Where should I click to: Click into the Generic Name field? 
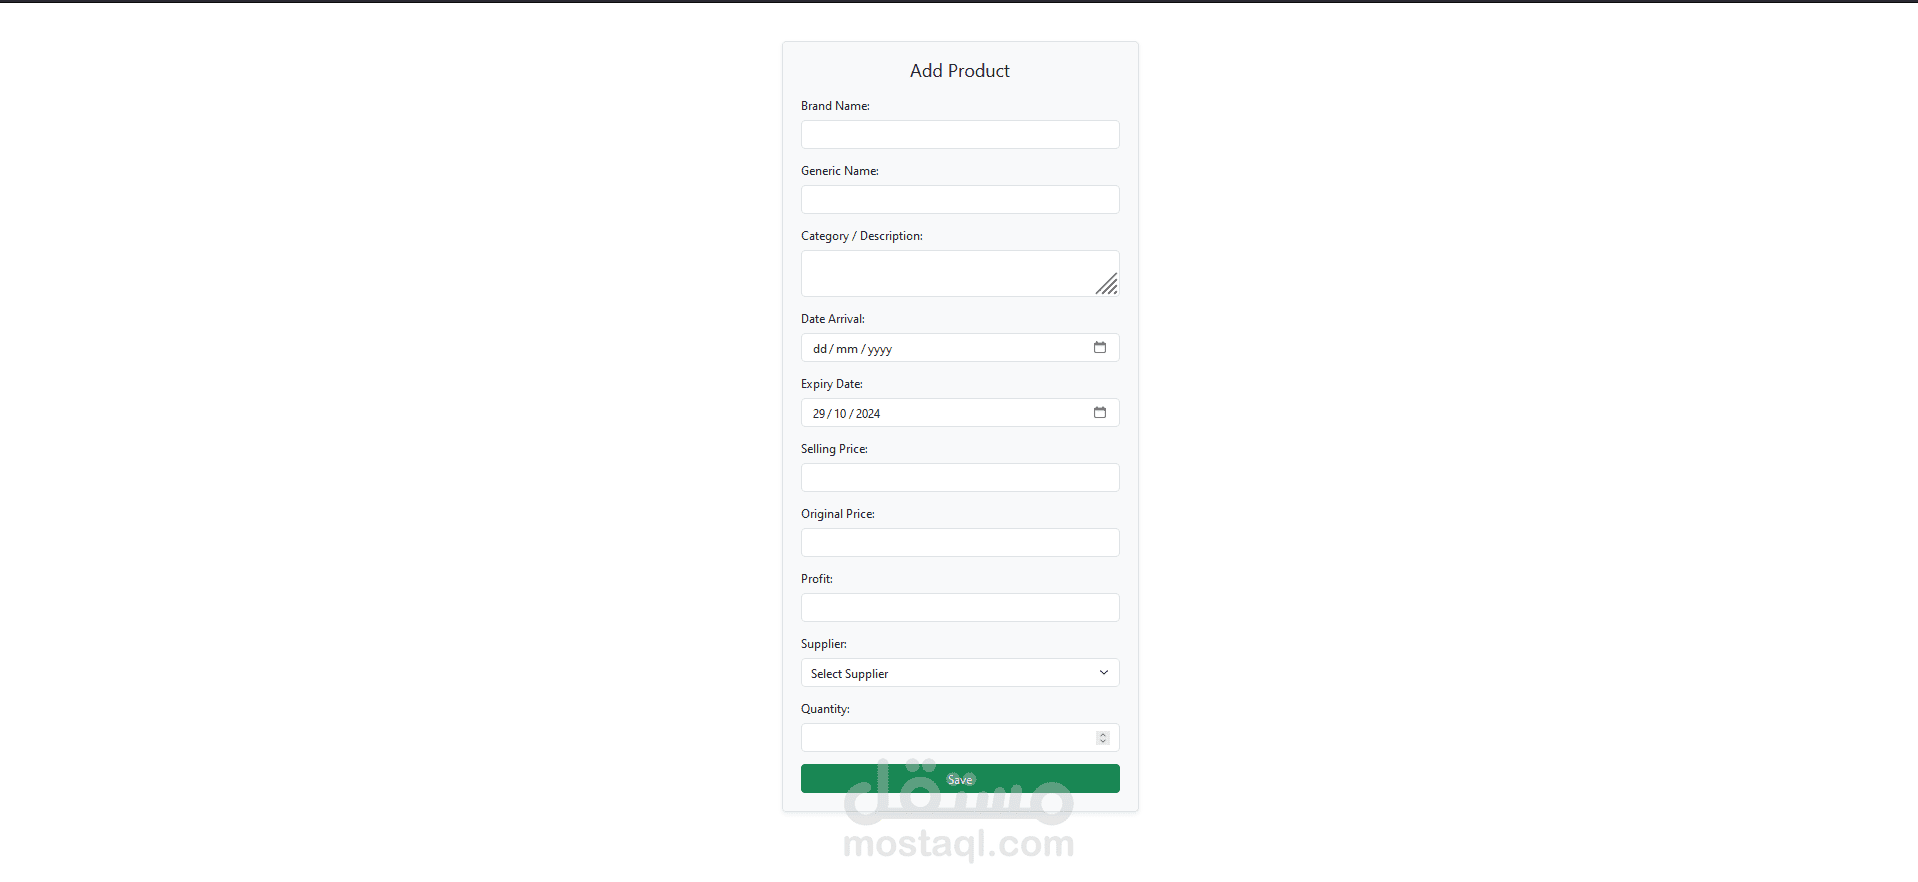(959, 200)
